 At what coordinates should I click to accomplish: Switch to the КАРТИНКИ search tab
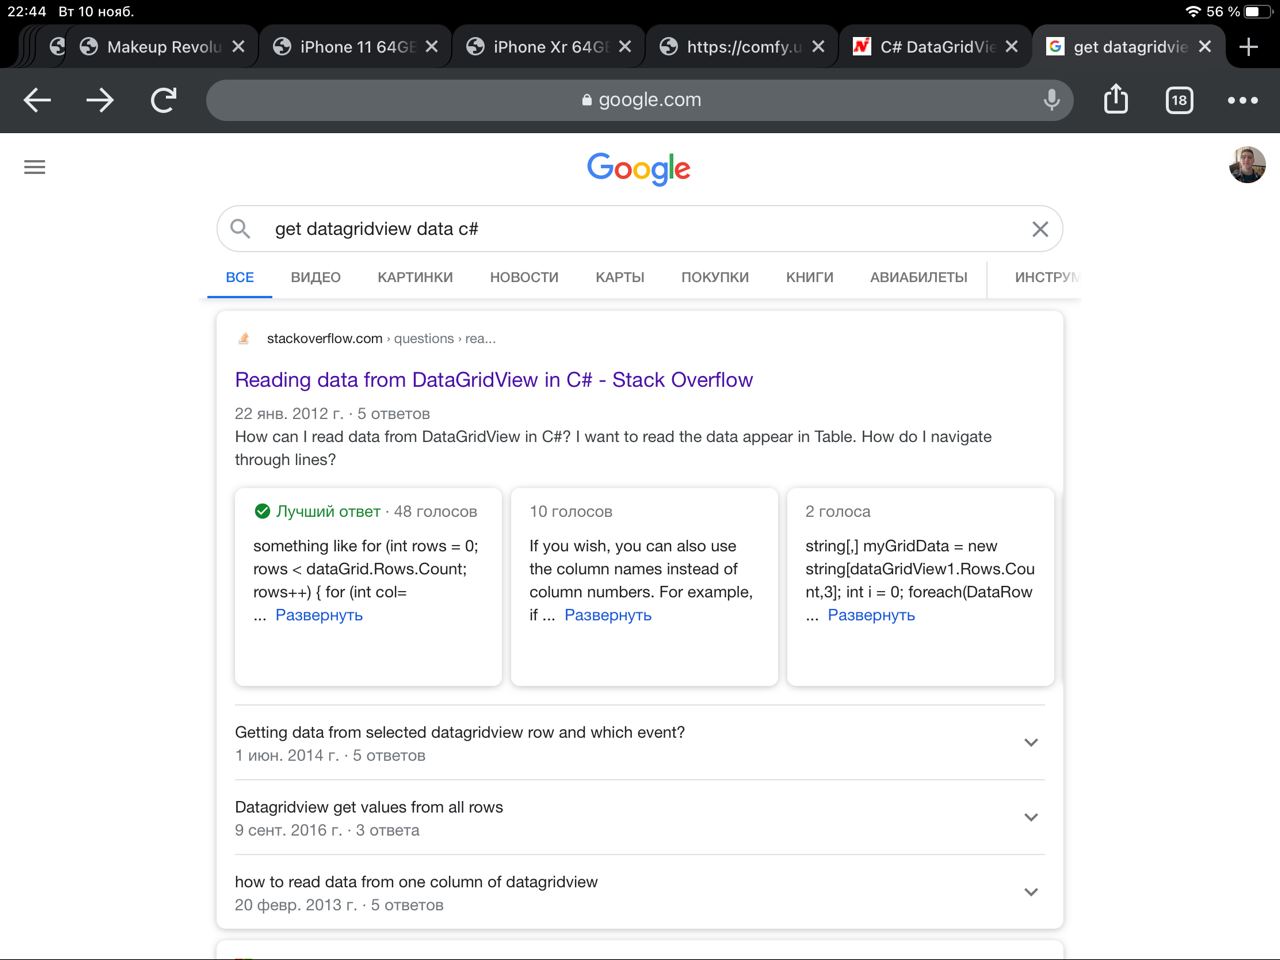click(415, 278)
